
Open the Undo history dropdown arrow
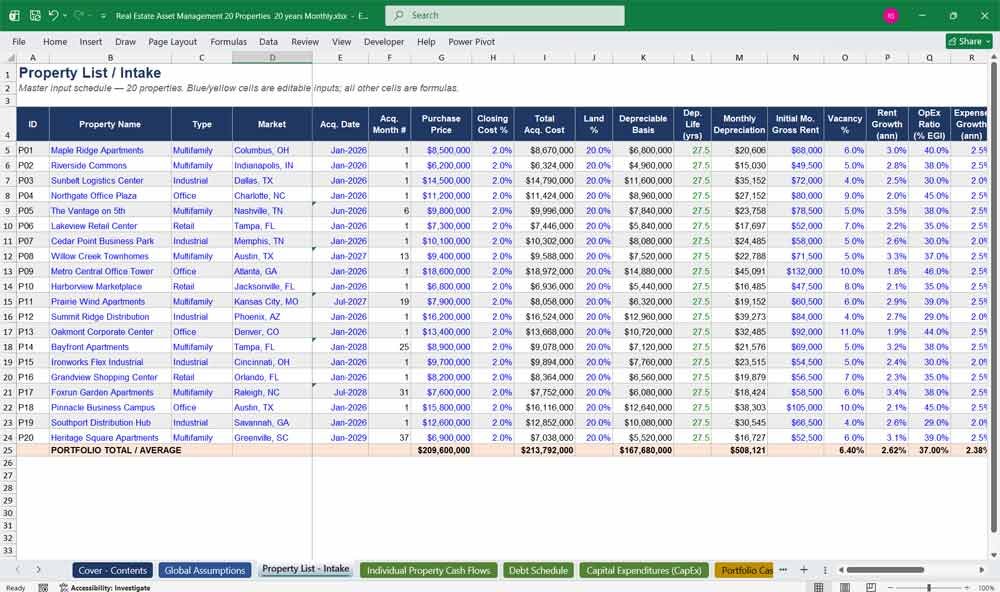(64, 15)
